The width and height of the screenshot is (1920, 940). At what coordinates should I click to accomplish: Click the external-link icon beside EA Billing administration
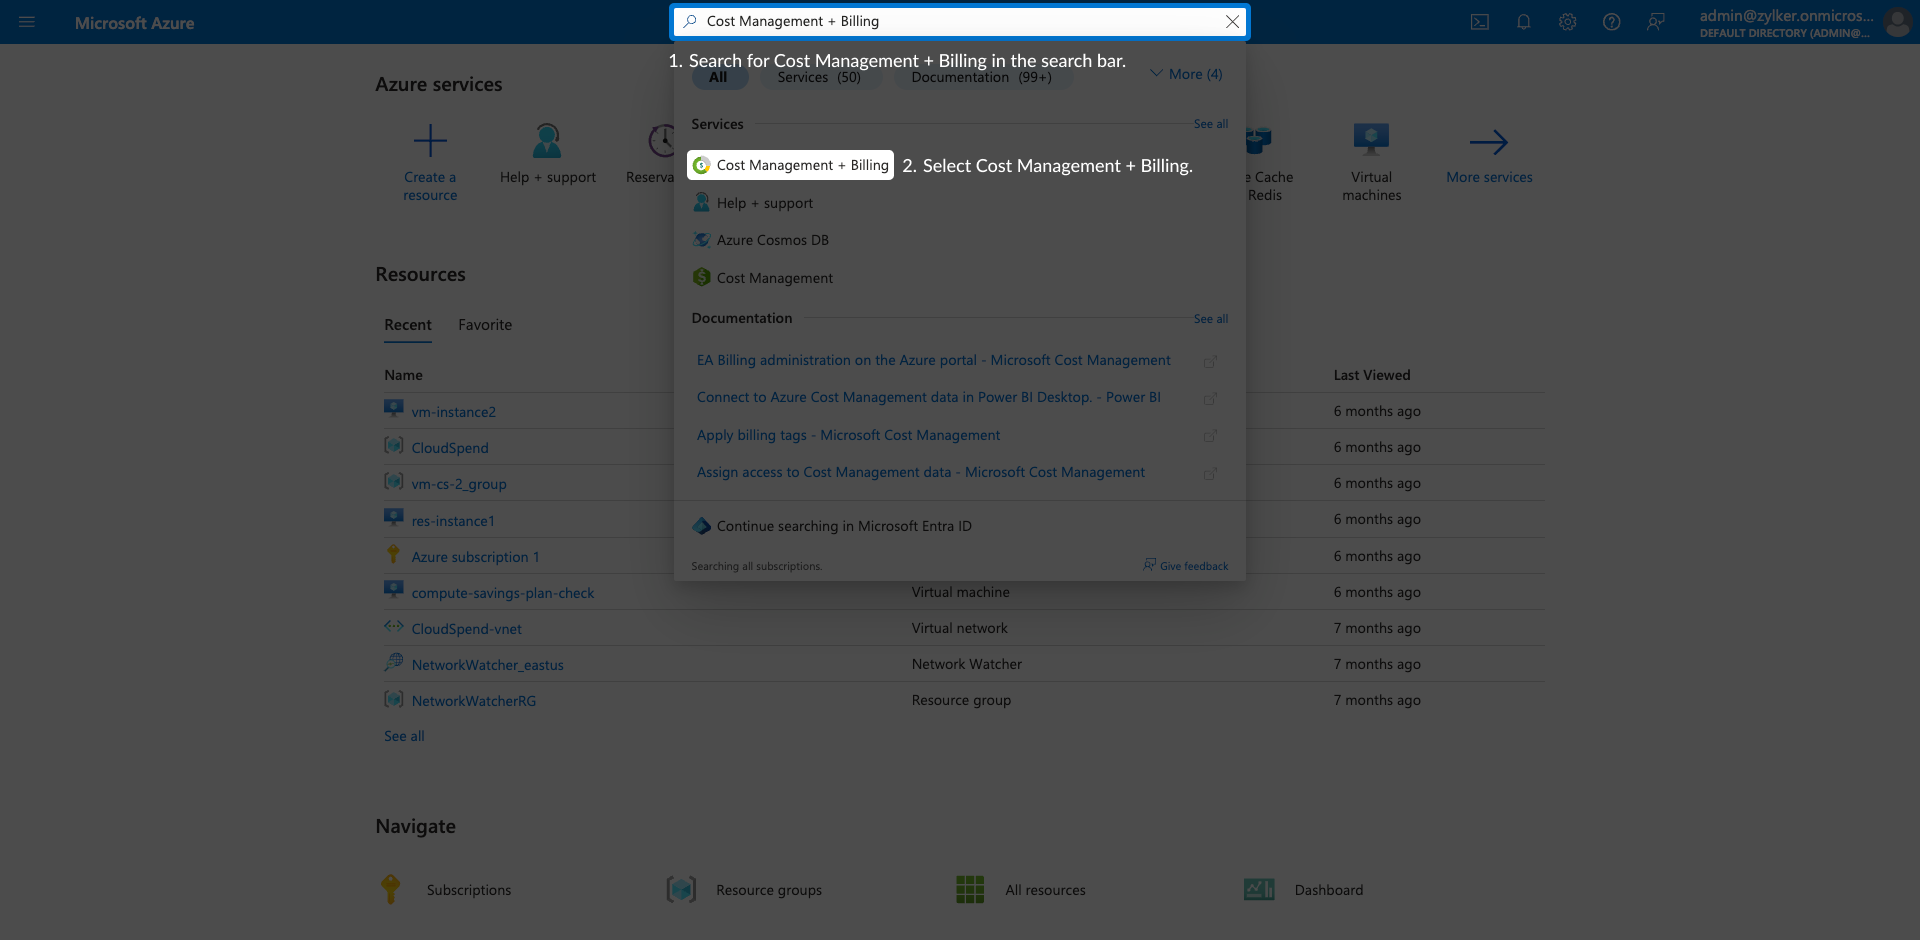pyautogui.click(x=1210, y=361)
